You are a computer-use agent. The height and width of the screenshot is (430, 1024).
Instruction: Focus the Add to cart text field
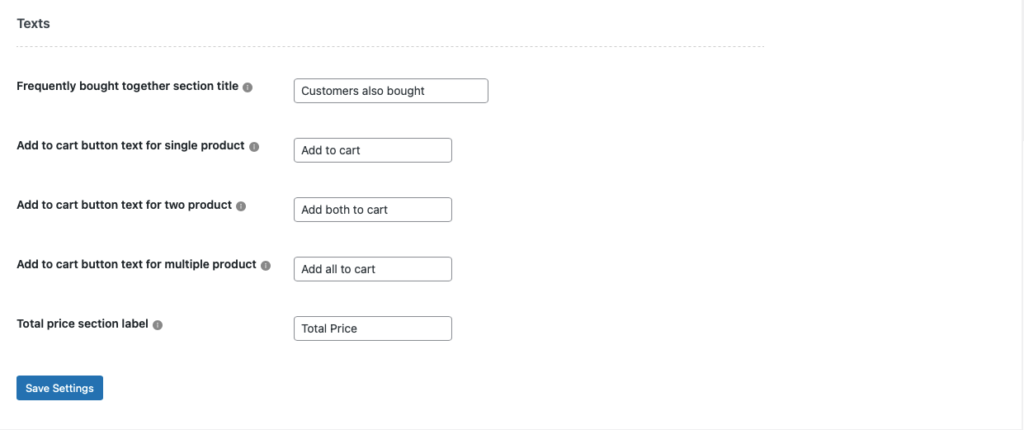point(372,150)
